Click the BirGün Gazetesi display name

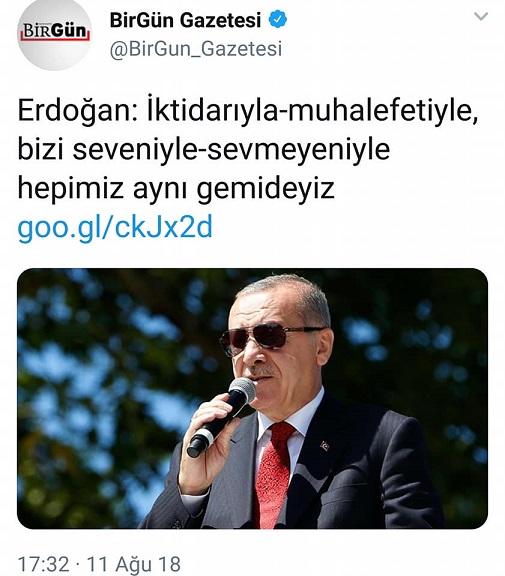(x=185, y=20)
